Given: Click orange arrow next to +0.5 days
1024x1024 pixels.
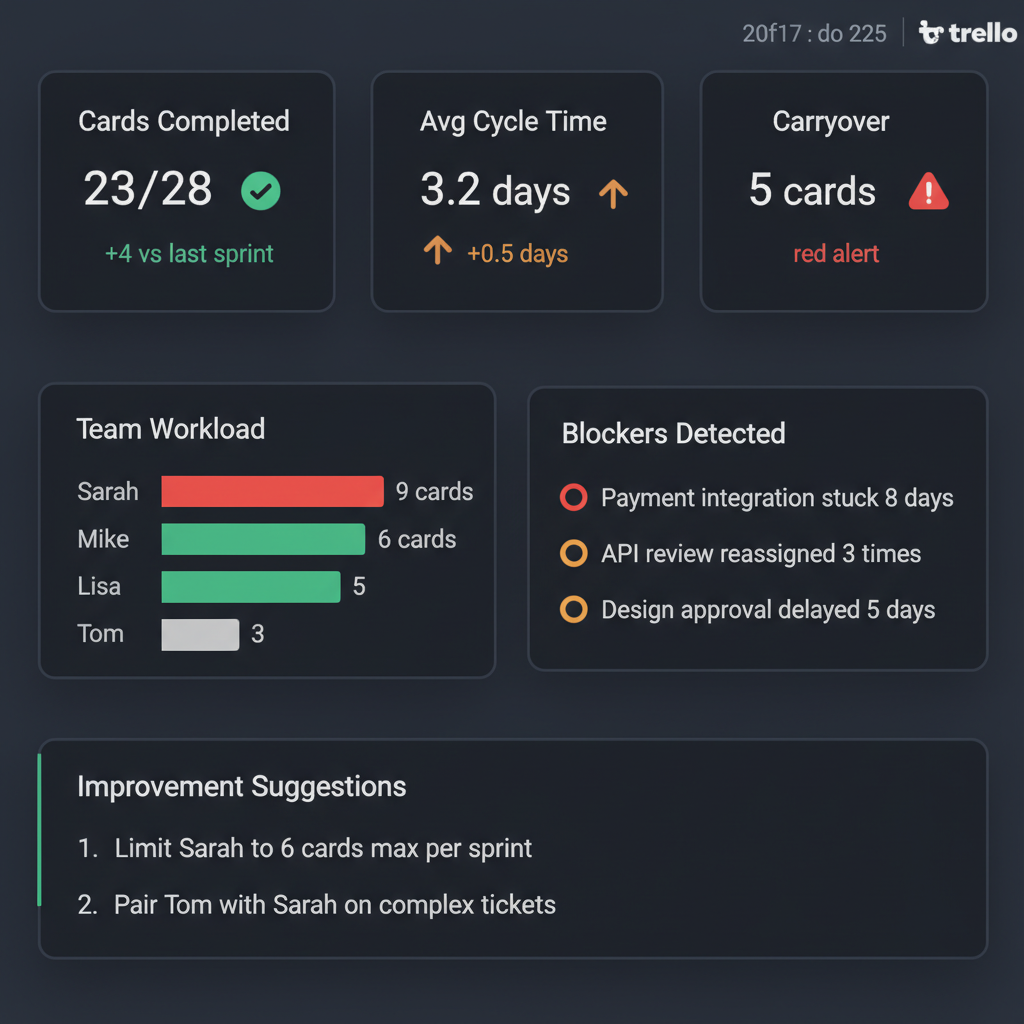Looking at the screenshot, I should (x=437, y=249).
